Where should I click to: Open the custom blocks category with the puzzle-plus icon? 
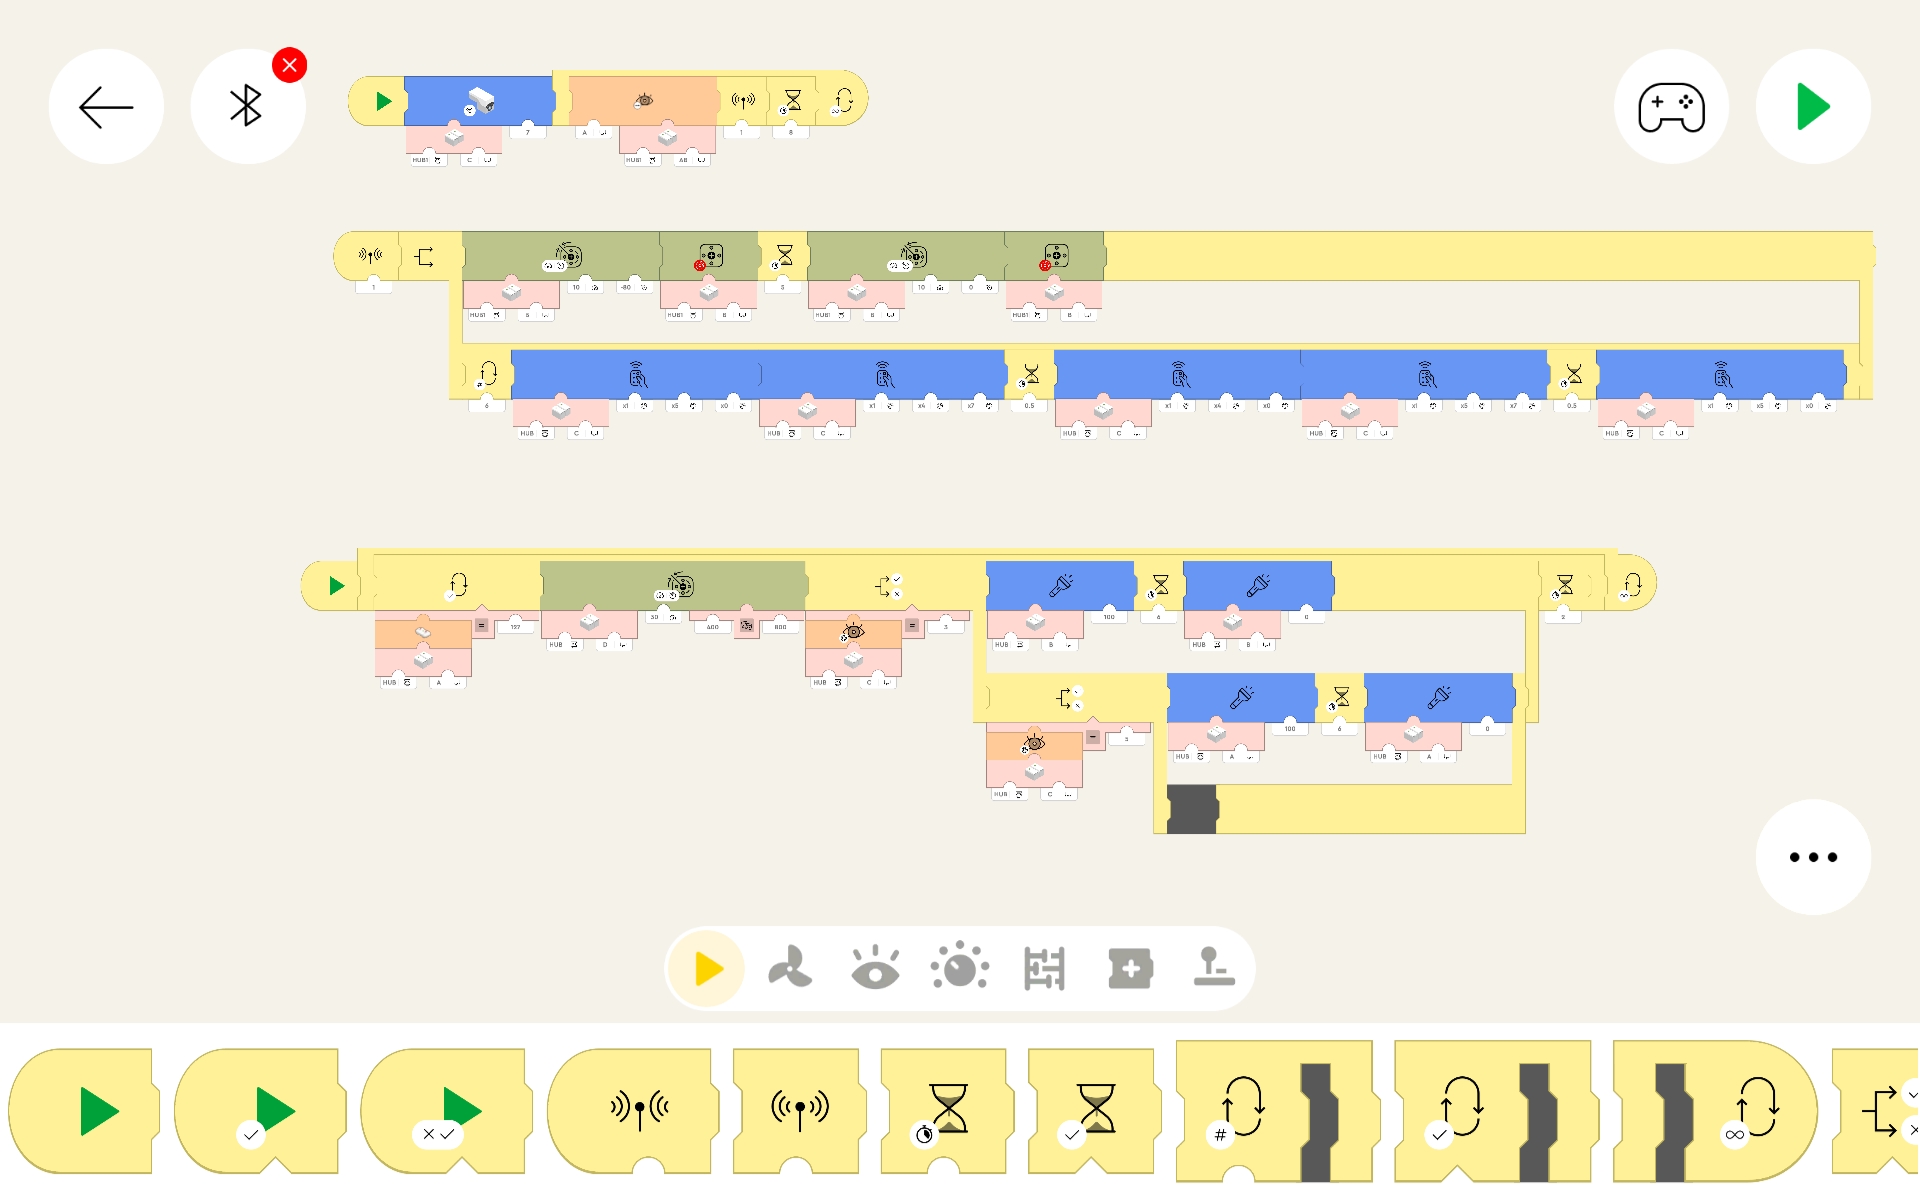pyautogui.click(x=1130, y=968)
